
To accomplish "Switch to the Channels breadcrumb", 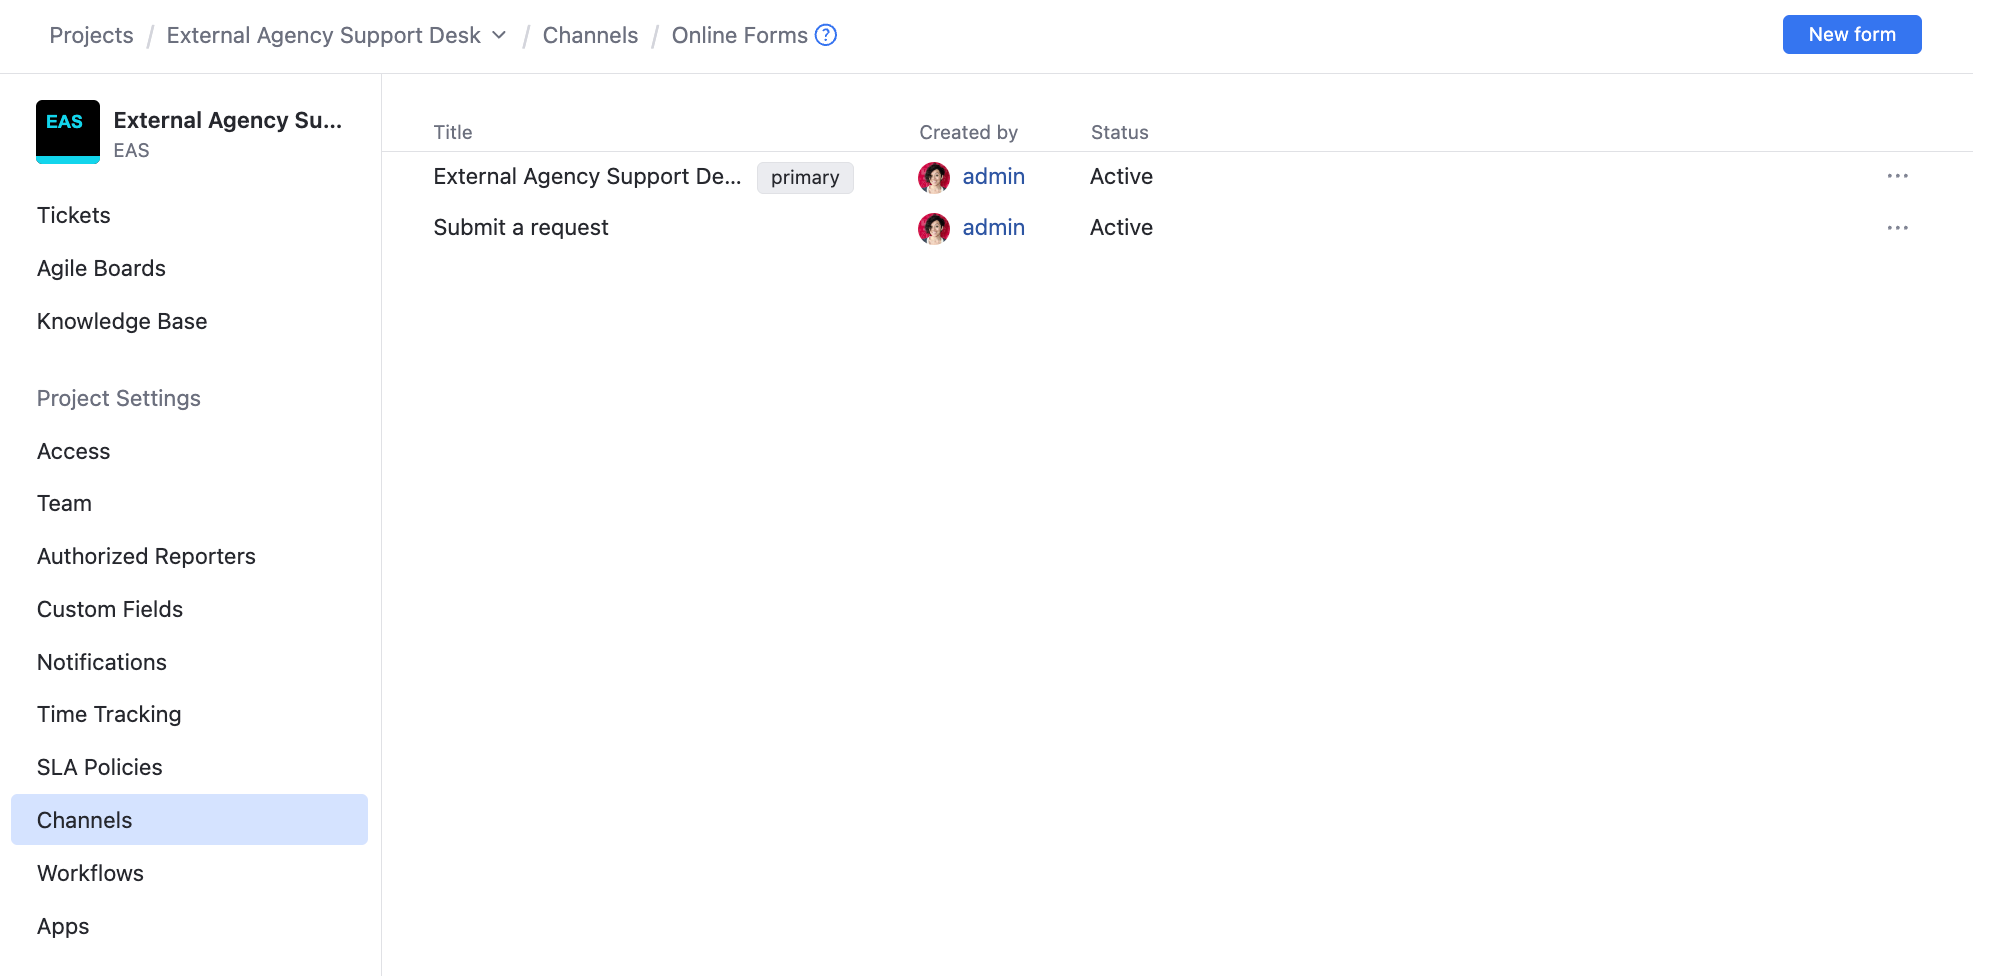I will 590,35.
